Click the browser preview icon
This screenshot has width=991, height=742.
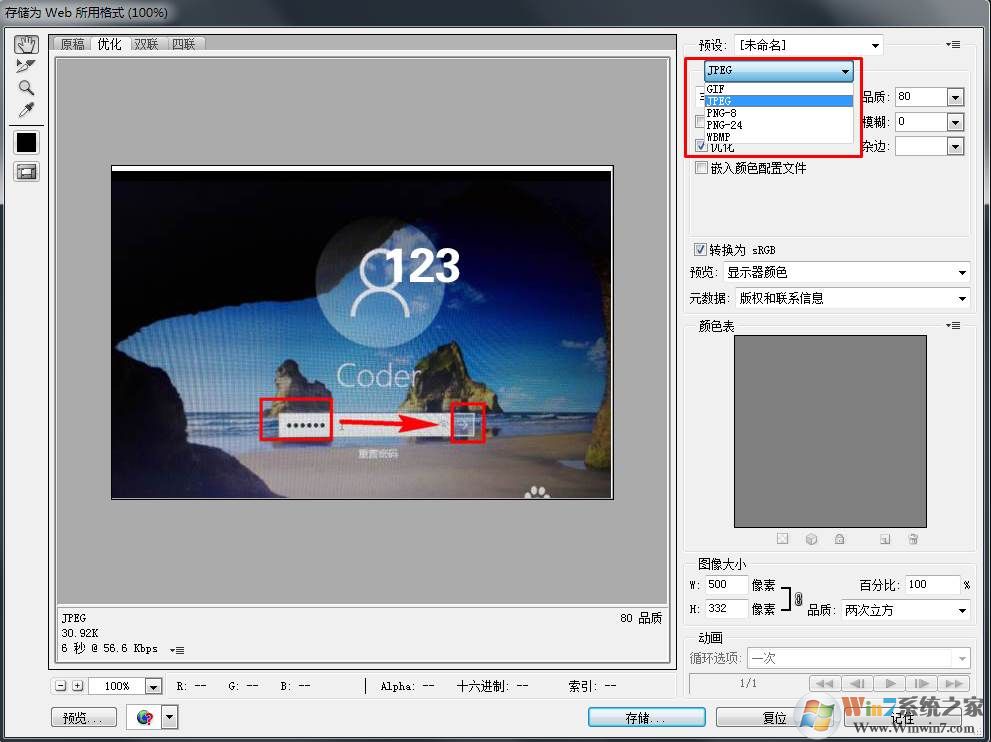146,717
